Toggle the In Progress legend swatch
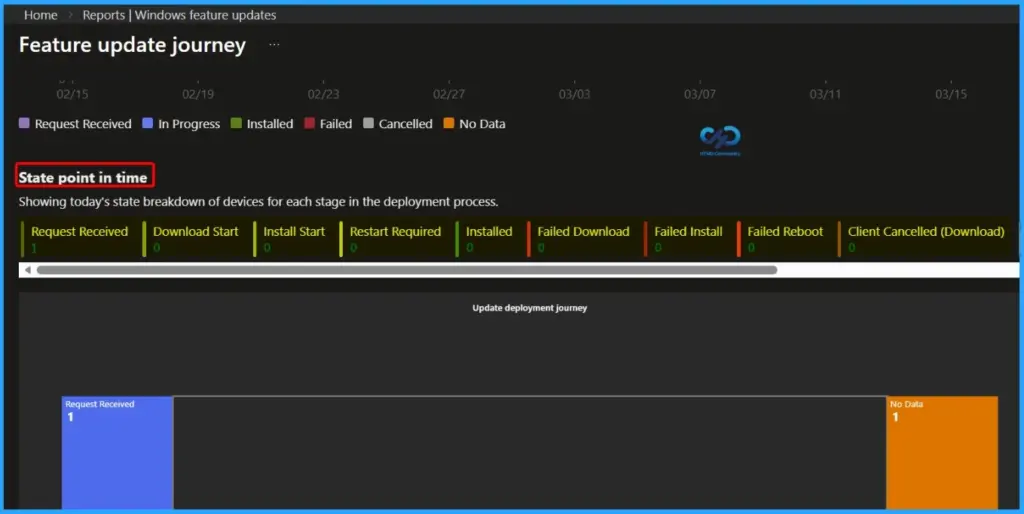This screenshot has height=514, width=1024. (148, 123)
